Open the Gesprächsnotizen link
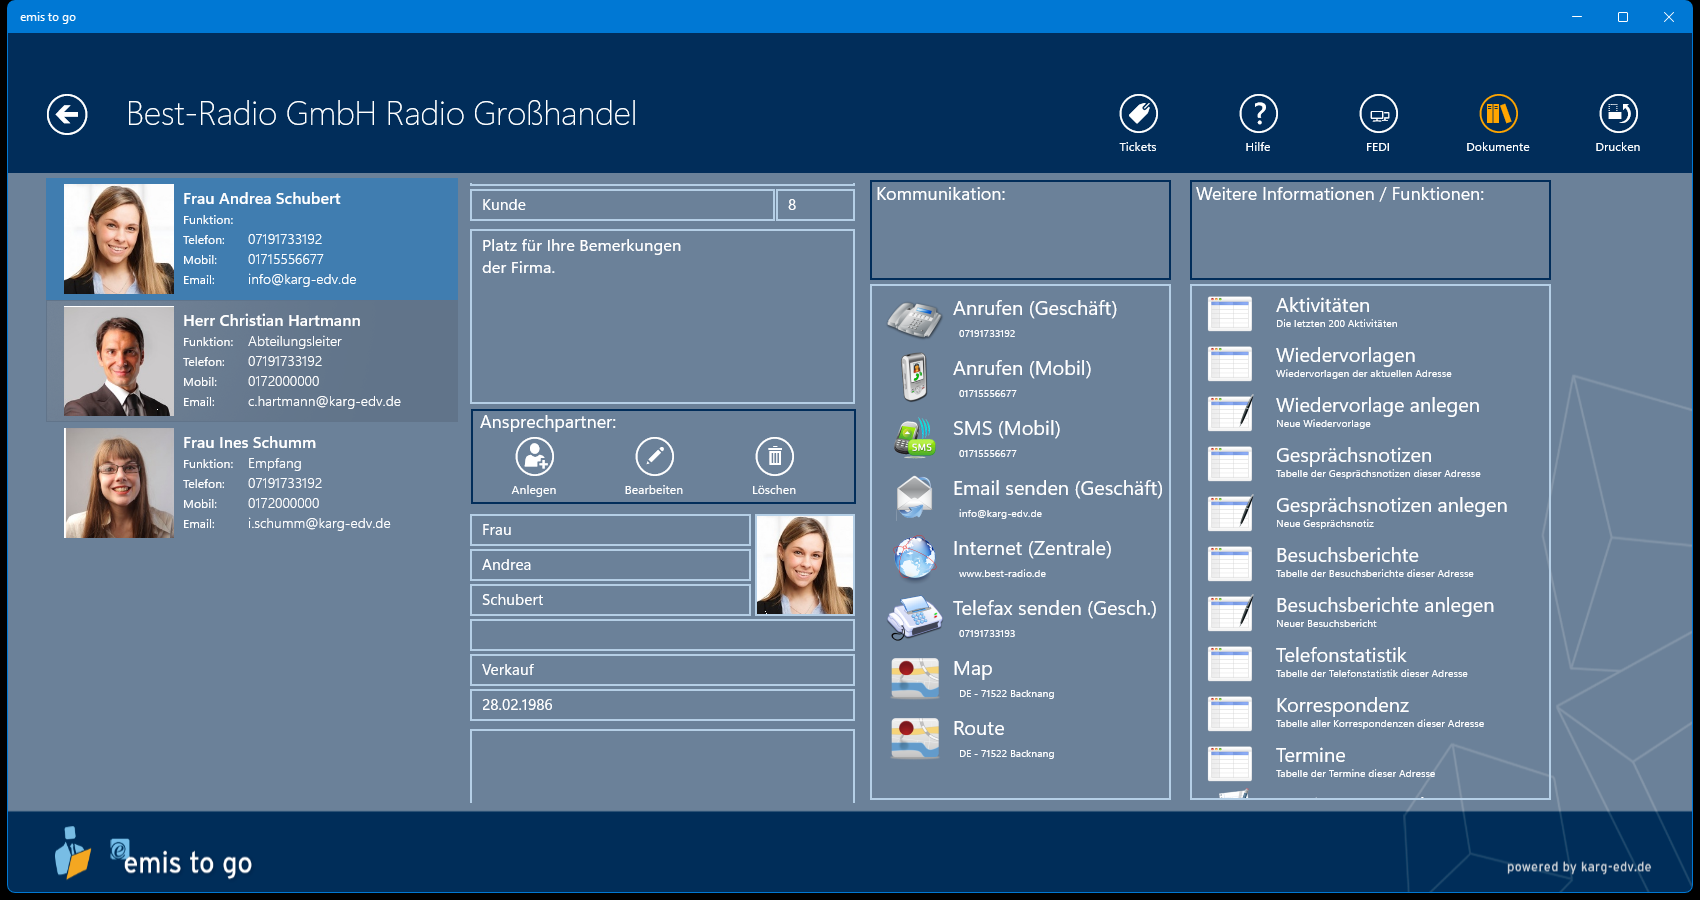The image size is (1700, 900). (x=1354, y=456)
